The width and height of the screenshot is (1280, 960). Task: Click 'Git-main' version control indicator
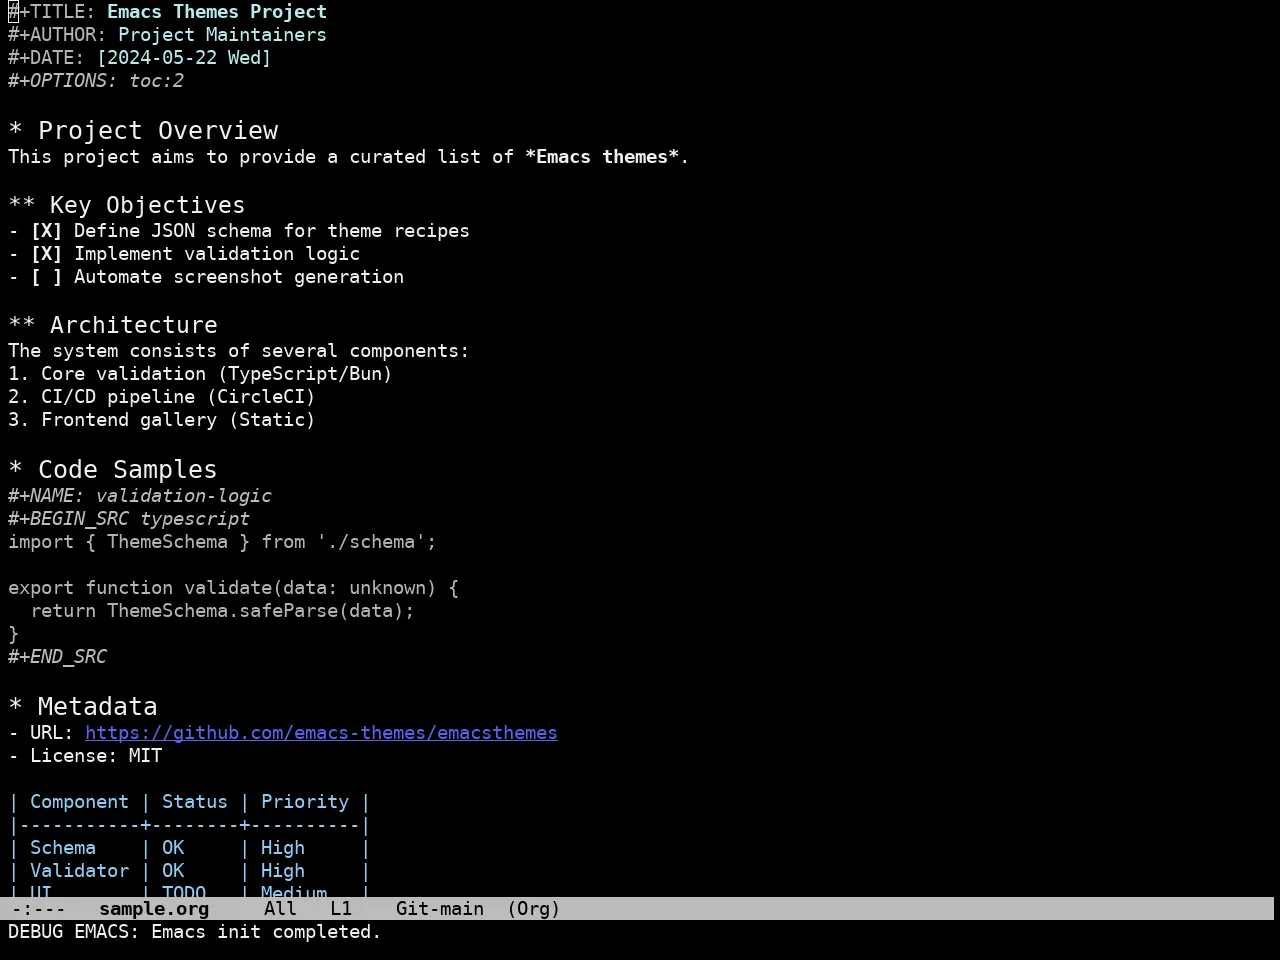440,909
